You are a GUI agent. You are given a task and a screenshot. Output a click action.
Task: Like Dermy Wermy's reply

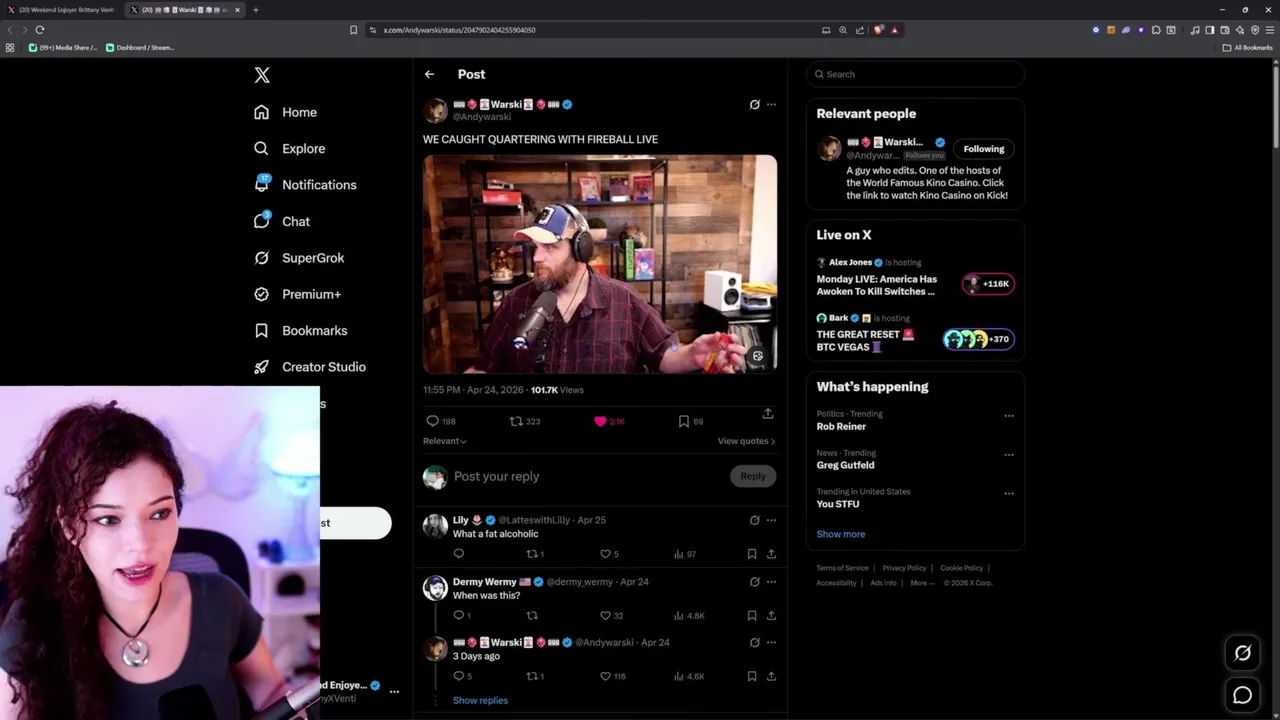point(605,615)
